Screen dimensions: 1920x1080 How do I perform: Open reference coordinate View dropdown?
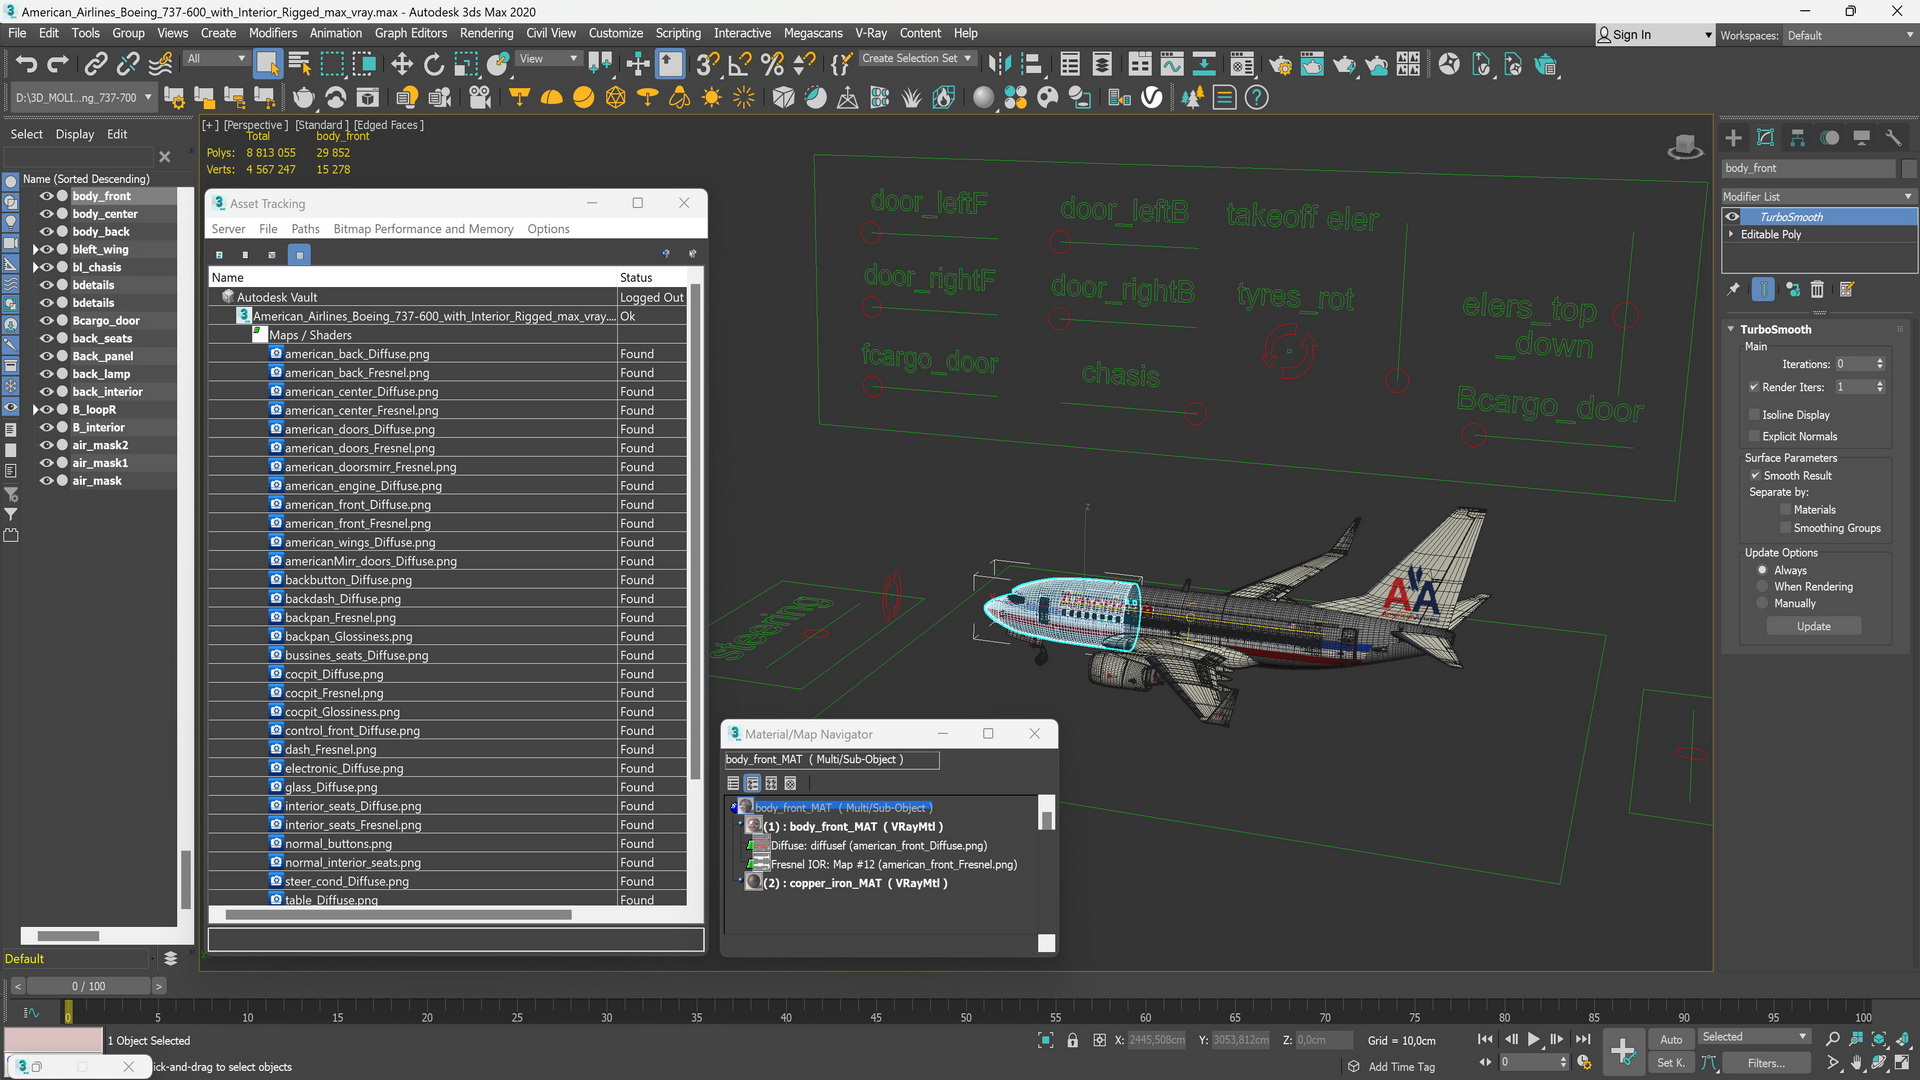[548, 58]
